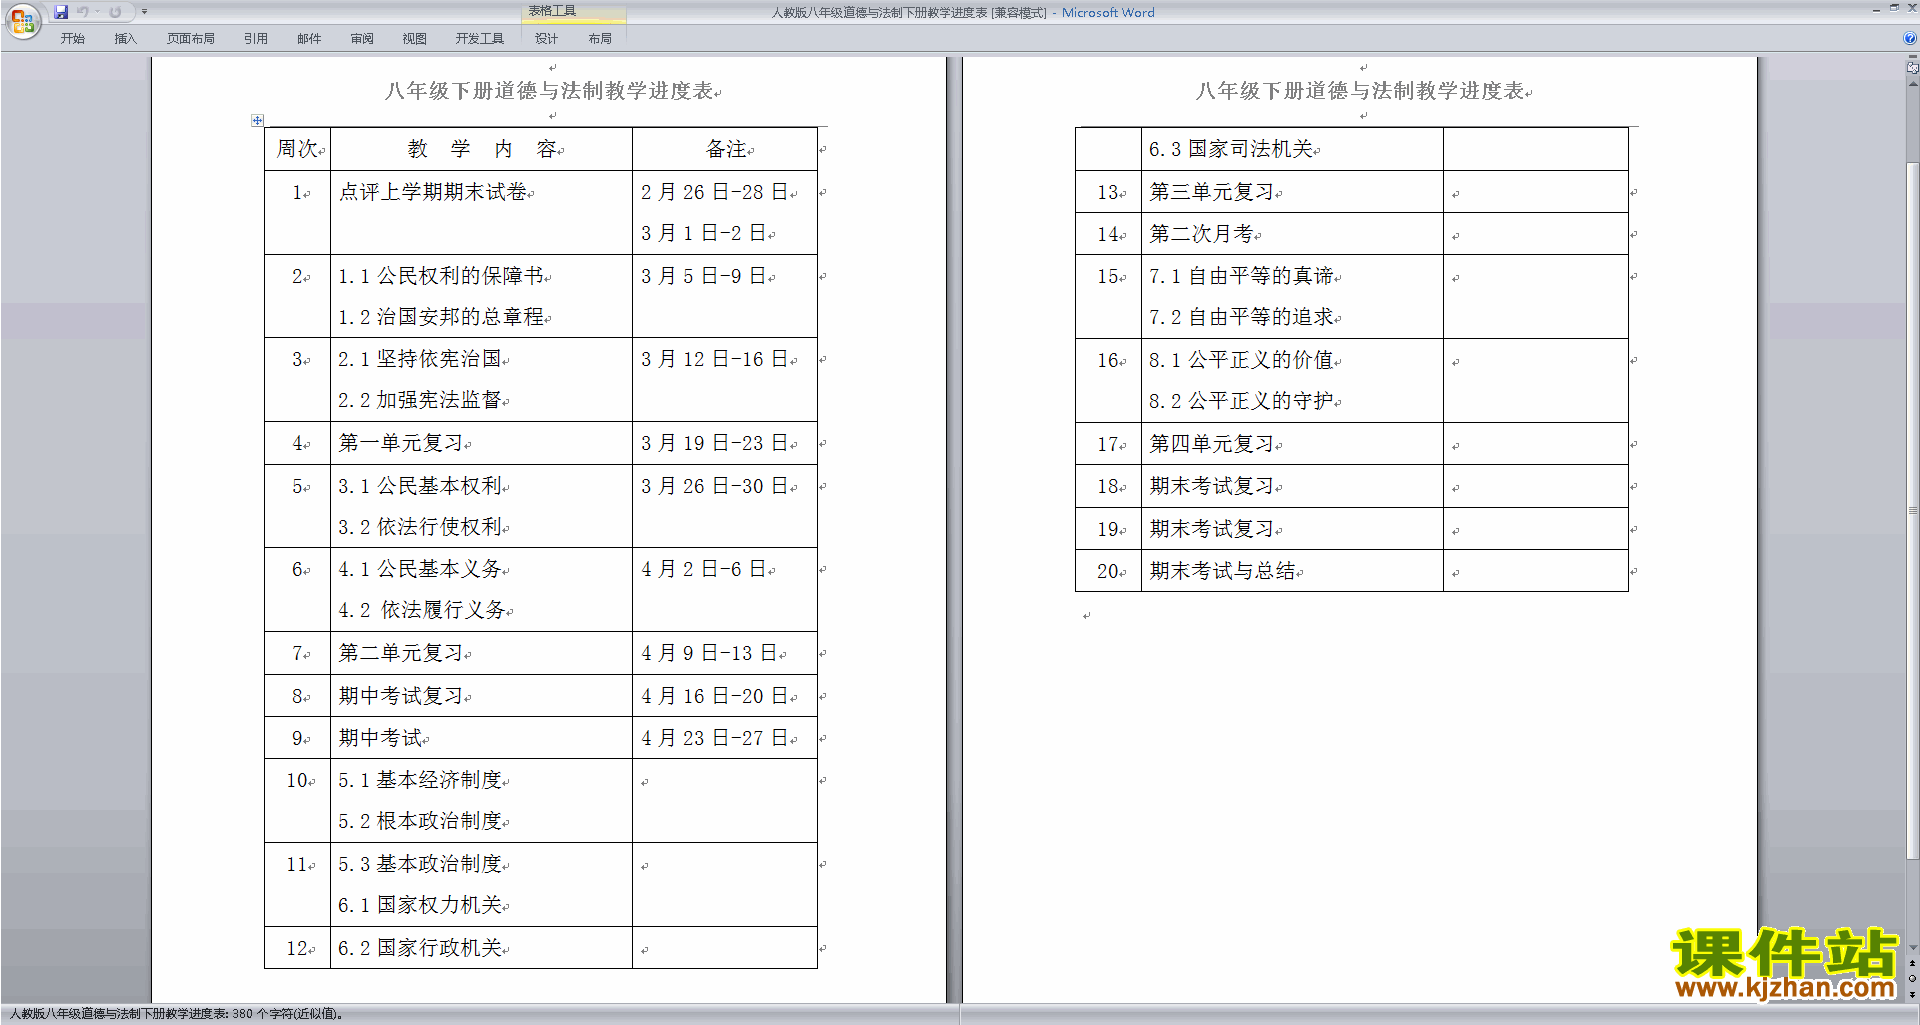The width and height of the screenshot is (1920, 1025).
Task: Click the date 3月5日-9日
Action: 704,276
